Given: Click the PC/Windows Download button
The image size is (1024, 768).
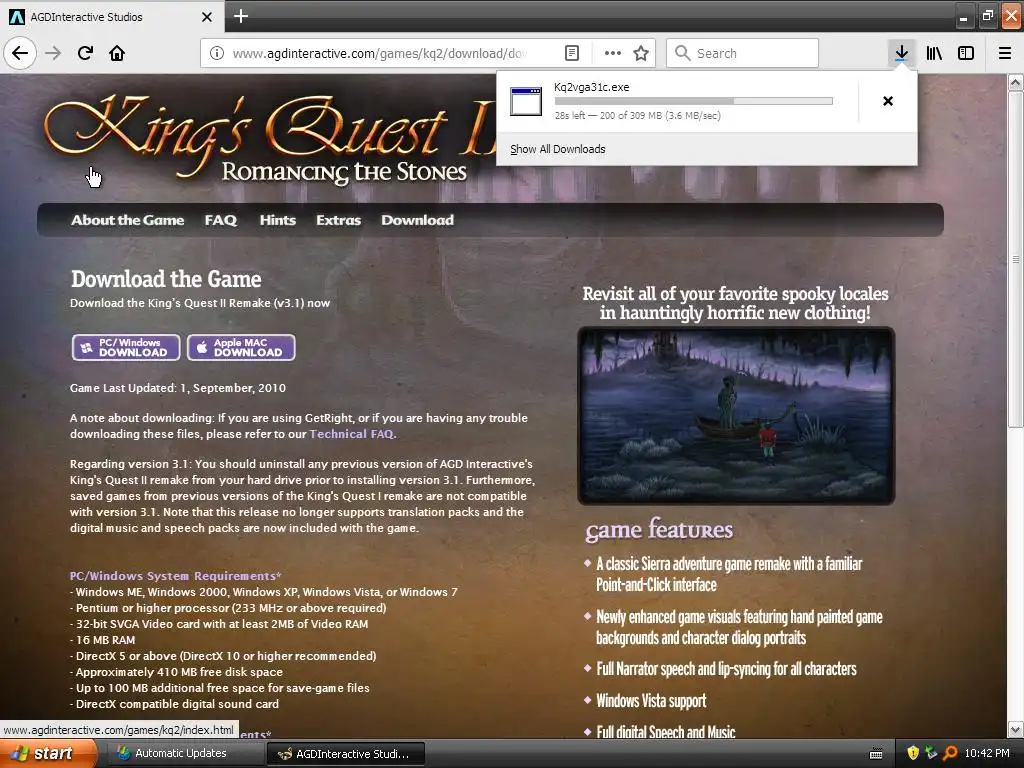Looking at the screenshot, I should tap(126, 347).
